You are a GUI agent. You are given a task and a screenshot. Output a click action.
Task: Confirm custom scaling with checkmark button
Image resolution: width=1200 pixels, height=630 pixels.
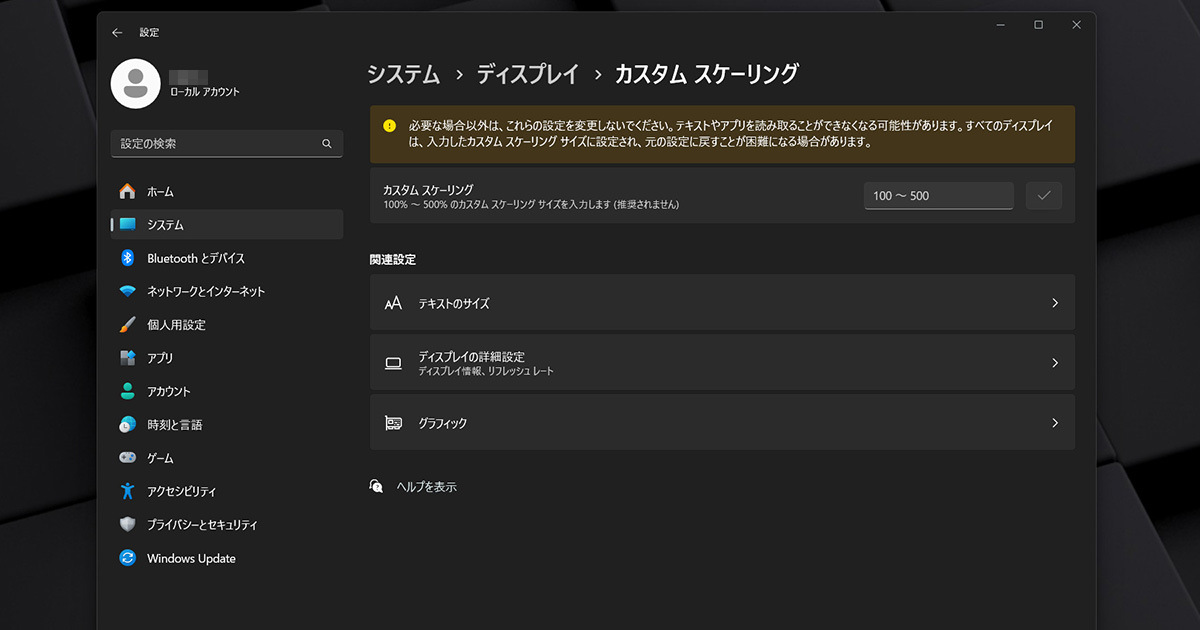click(1044, 195)
